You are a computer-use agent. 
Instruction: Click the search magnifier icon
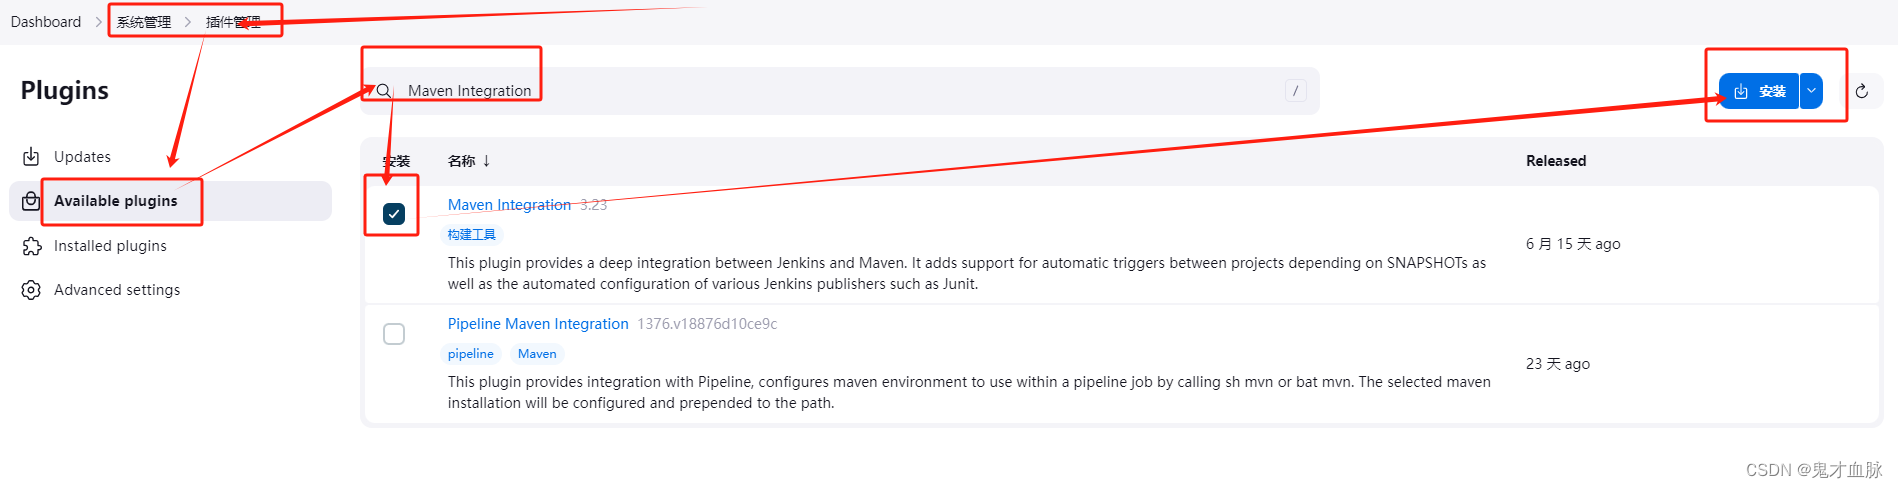(x=383, y=91)
